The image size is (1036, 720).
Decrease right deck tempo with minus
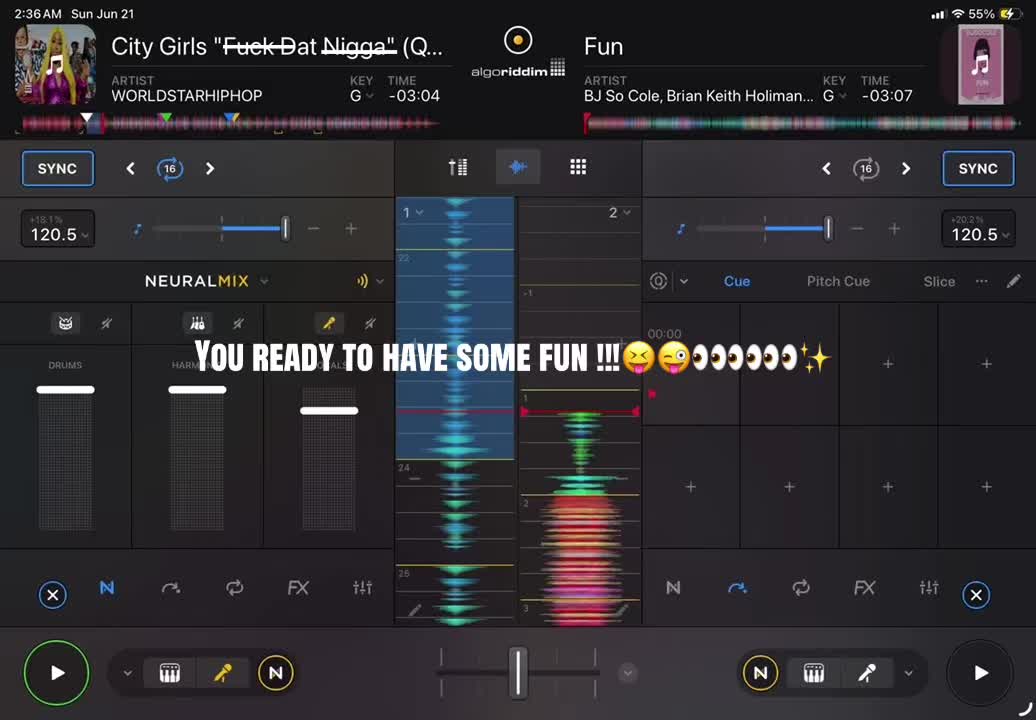coord(857,229)
